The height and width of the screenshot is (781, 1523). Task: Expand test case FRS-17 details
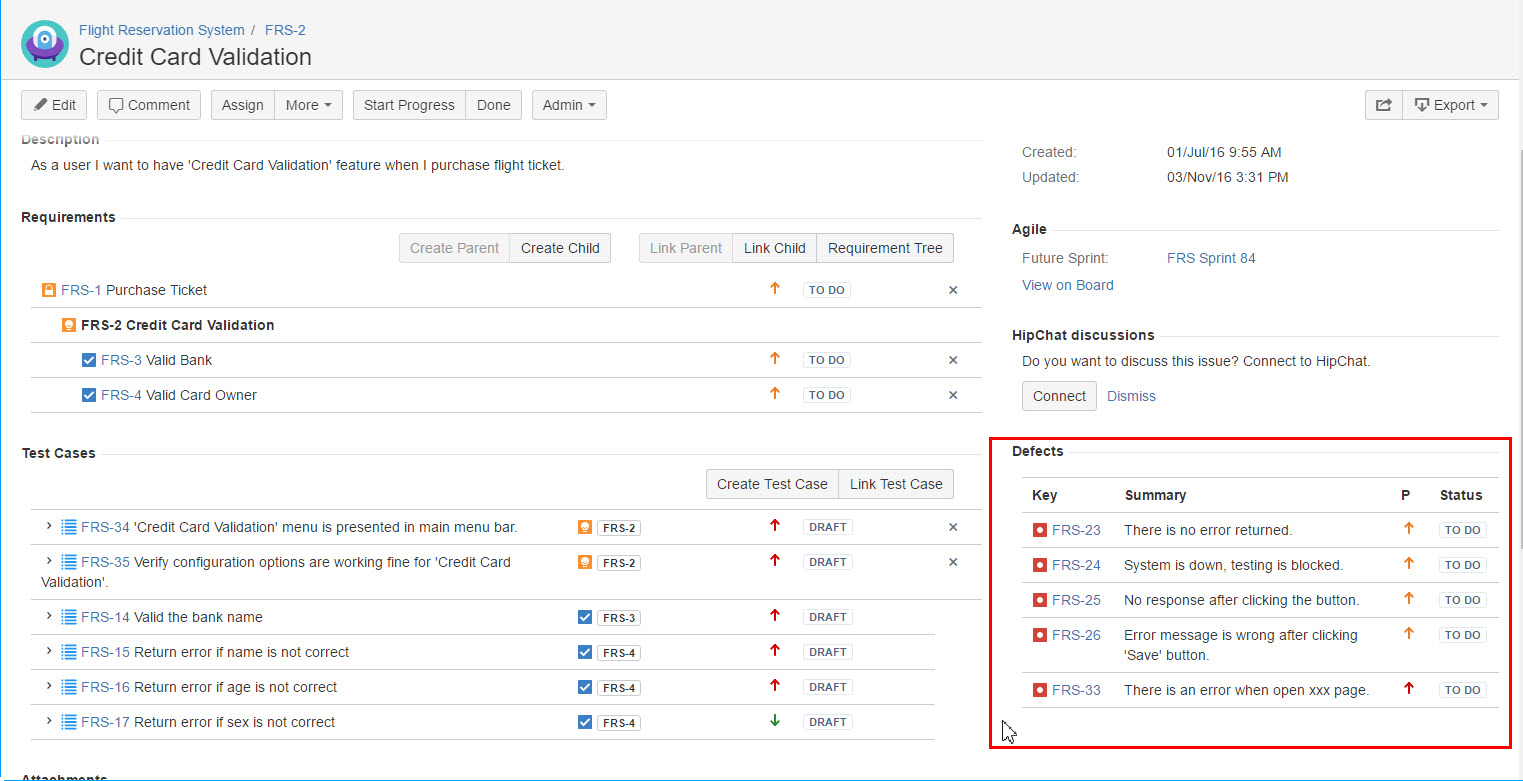(x=48, y=721)
